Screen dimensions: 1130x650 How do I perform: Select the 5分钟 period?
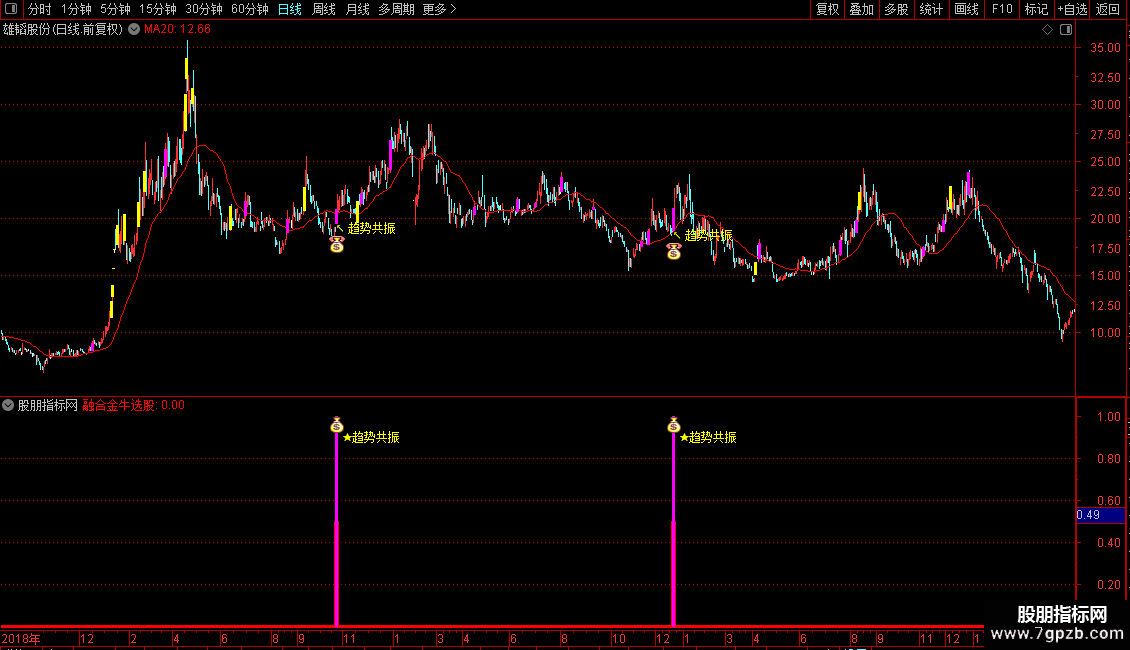pos(115,9)
